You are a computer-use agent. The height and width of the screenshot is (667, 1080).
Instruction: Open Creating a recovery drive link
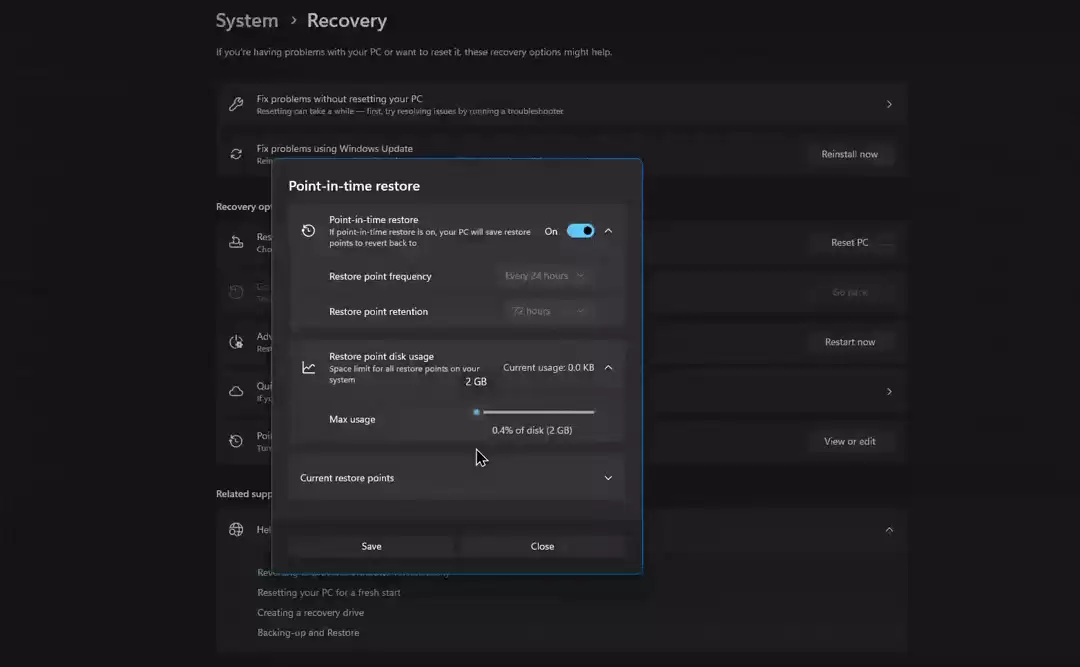(311, 613)
